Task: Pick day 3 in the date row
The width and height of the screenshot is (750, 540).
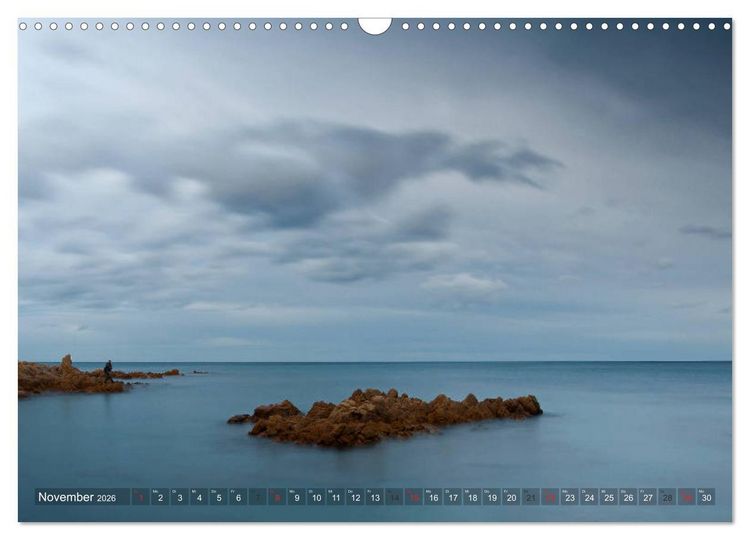Action: coord(180,496)
